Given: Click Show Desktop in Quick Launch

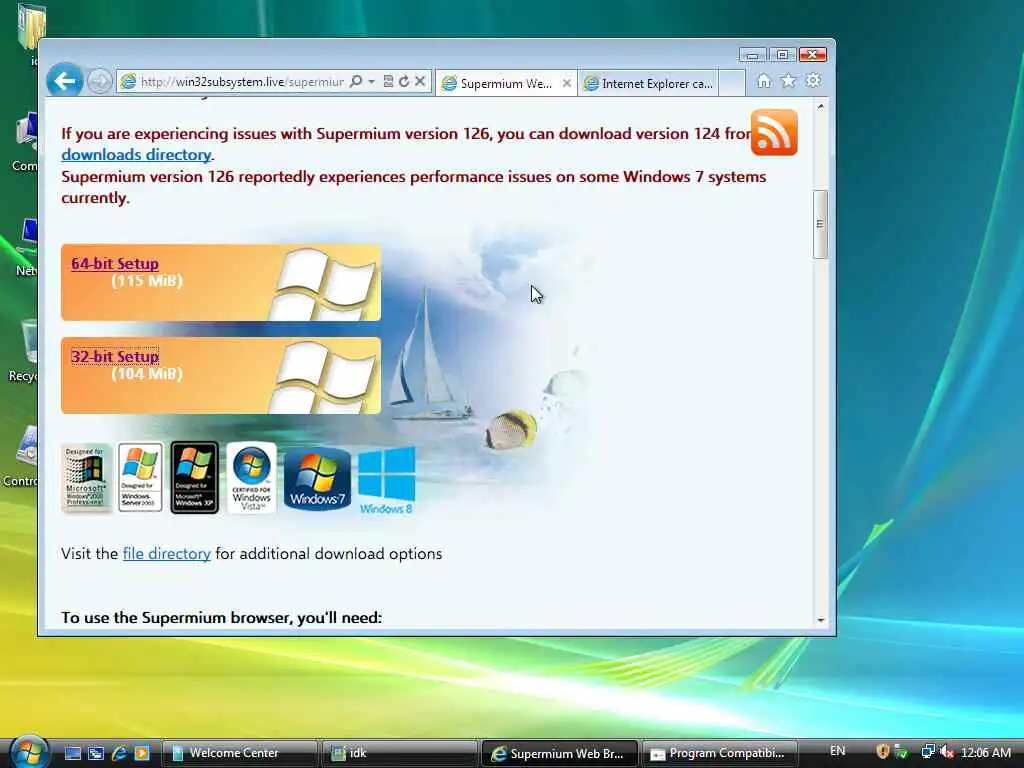Looking at the screenshot, I should [x=73, y=754].
